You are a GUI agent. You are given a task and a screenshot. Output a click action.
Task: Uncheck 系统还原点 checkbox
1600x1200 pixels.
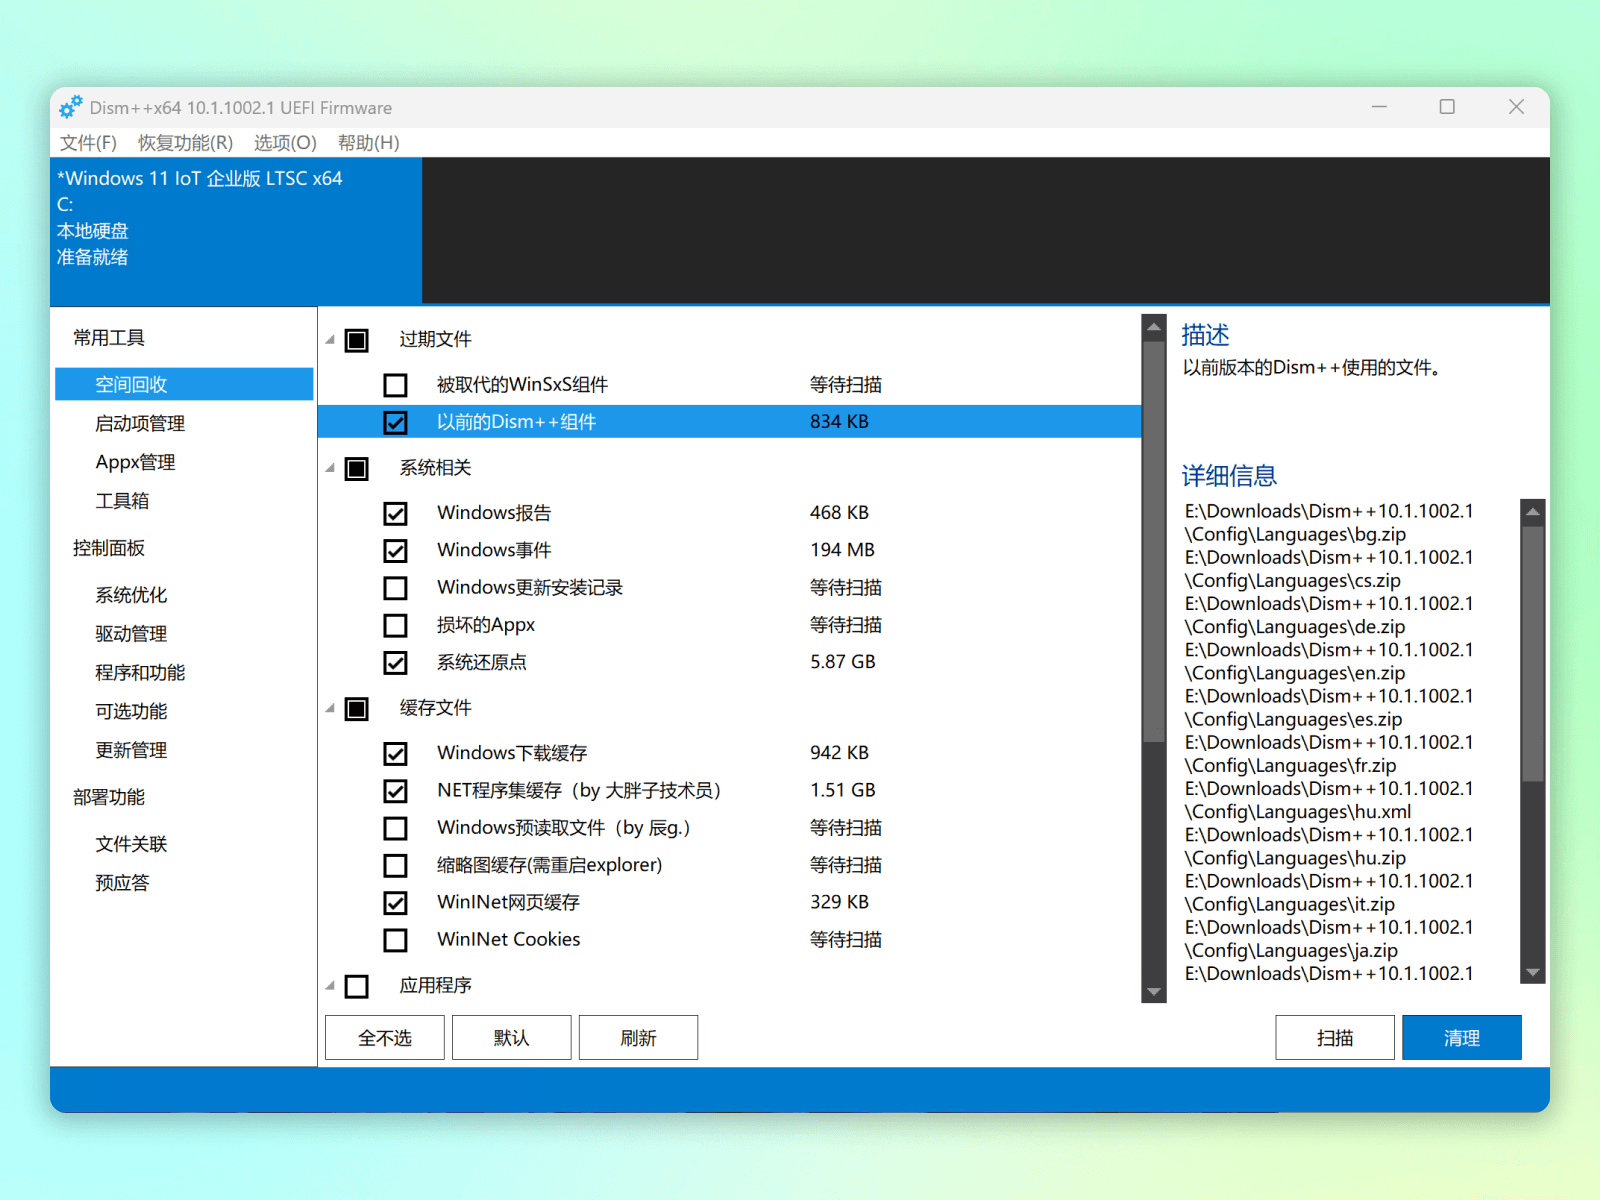click(x=396, y=662)
